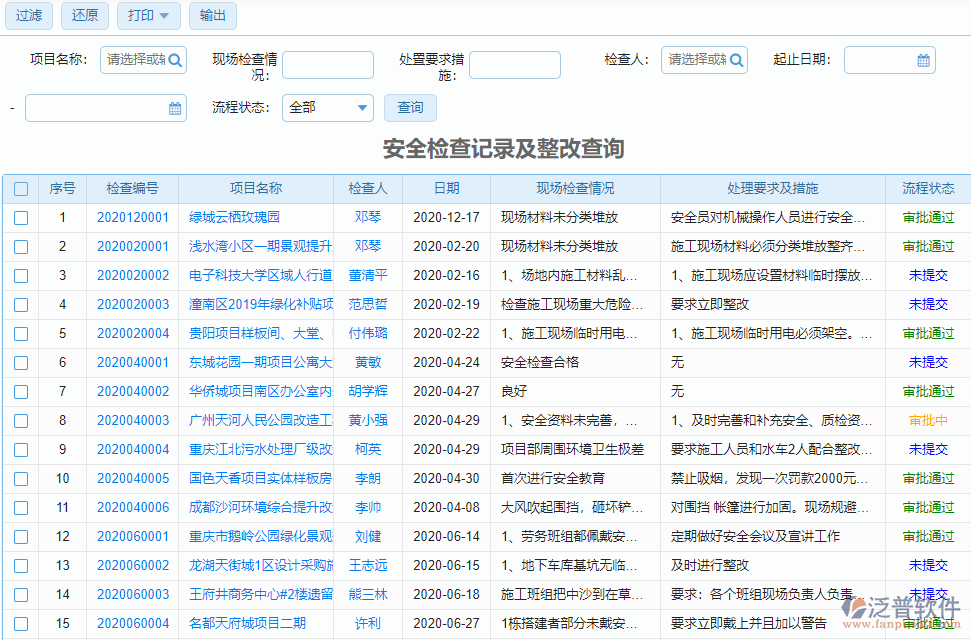Image resolution: width=971 pixels, height=640 pixels.
Task: Click the 还原 restore icon
Action: tap(84, 16)
